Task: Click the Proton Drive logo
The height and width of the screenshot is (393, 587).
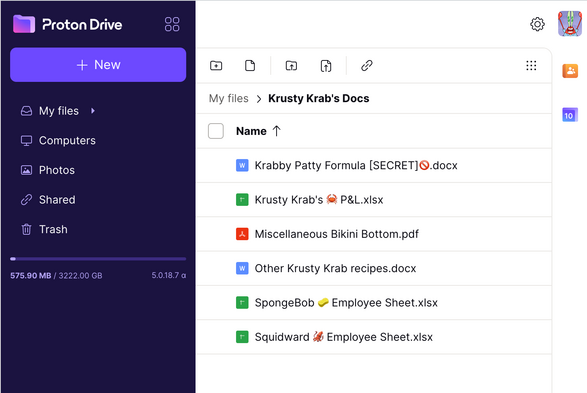Action: click(68, 24)
